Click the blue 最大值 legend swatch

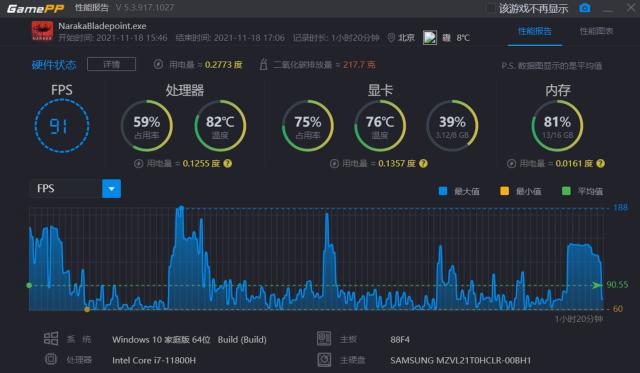click(x=443, y=191)
